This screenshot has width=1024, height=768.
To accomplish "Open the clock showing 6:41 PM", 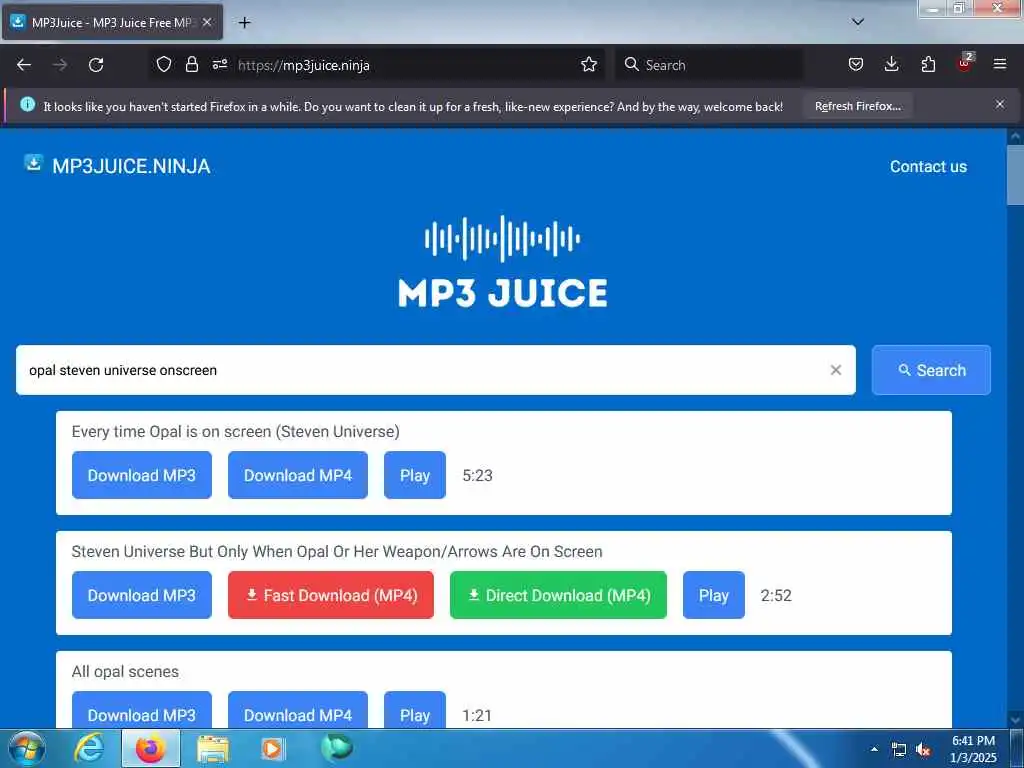I will tap(973, 748).
